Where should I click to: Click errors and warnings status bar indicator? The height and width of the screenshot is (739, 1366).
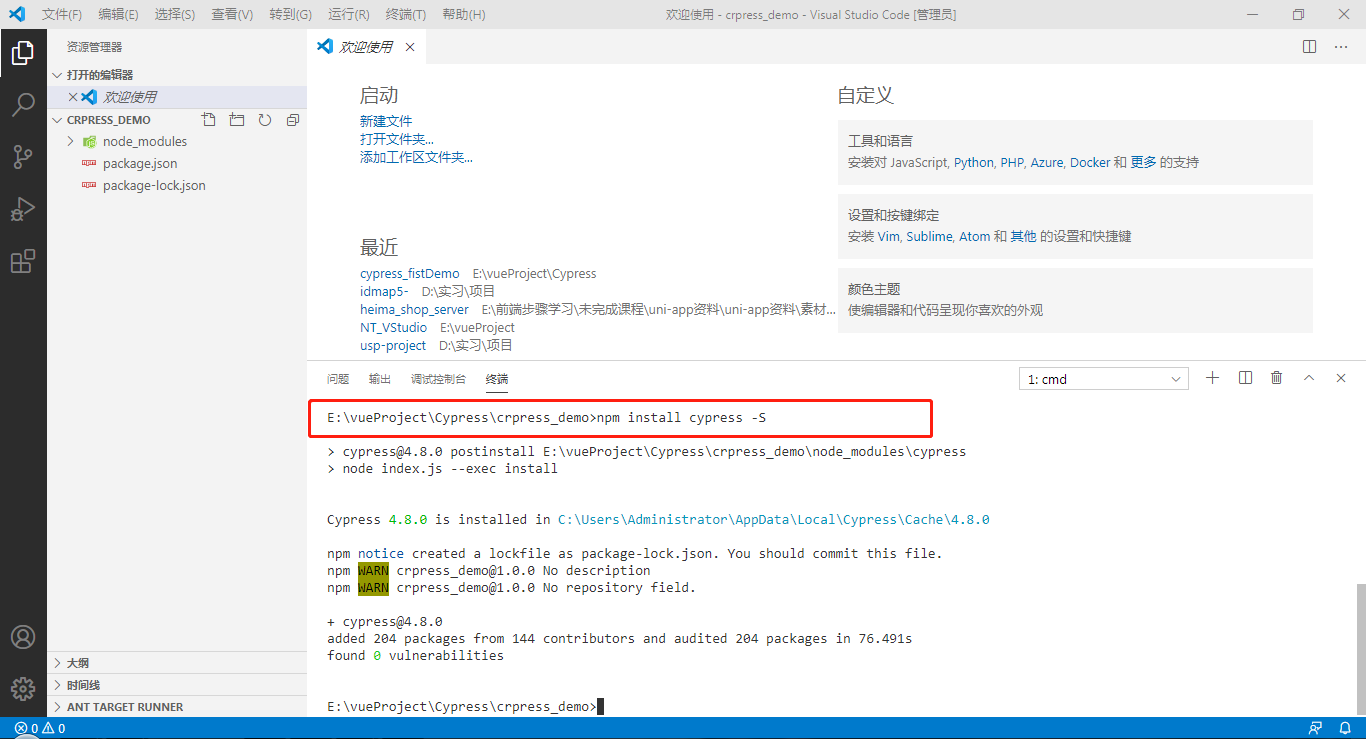[40, 728]
